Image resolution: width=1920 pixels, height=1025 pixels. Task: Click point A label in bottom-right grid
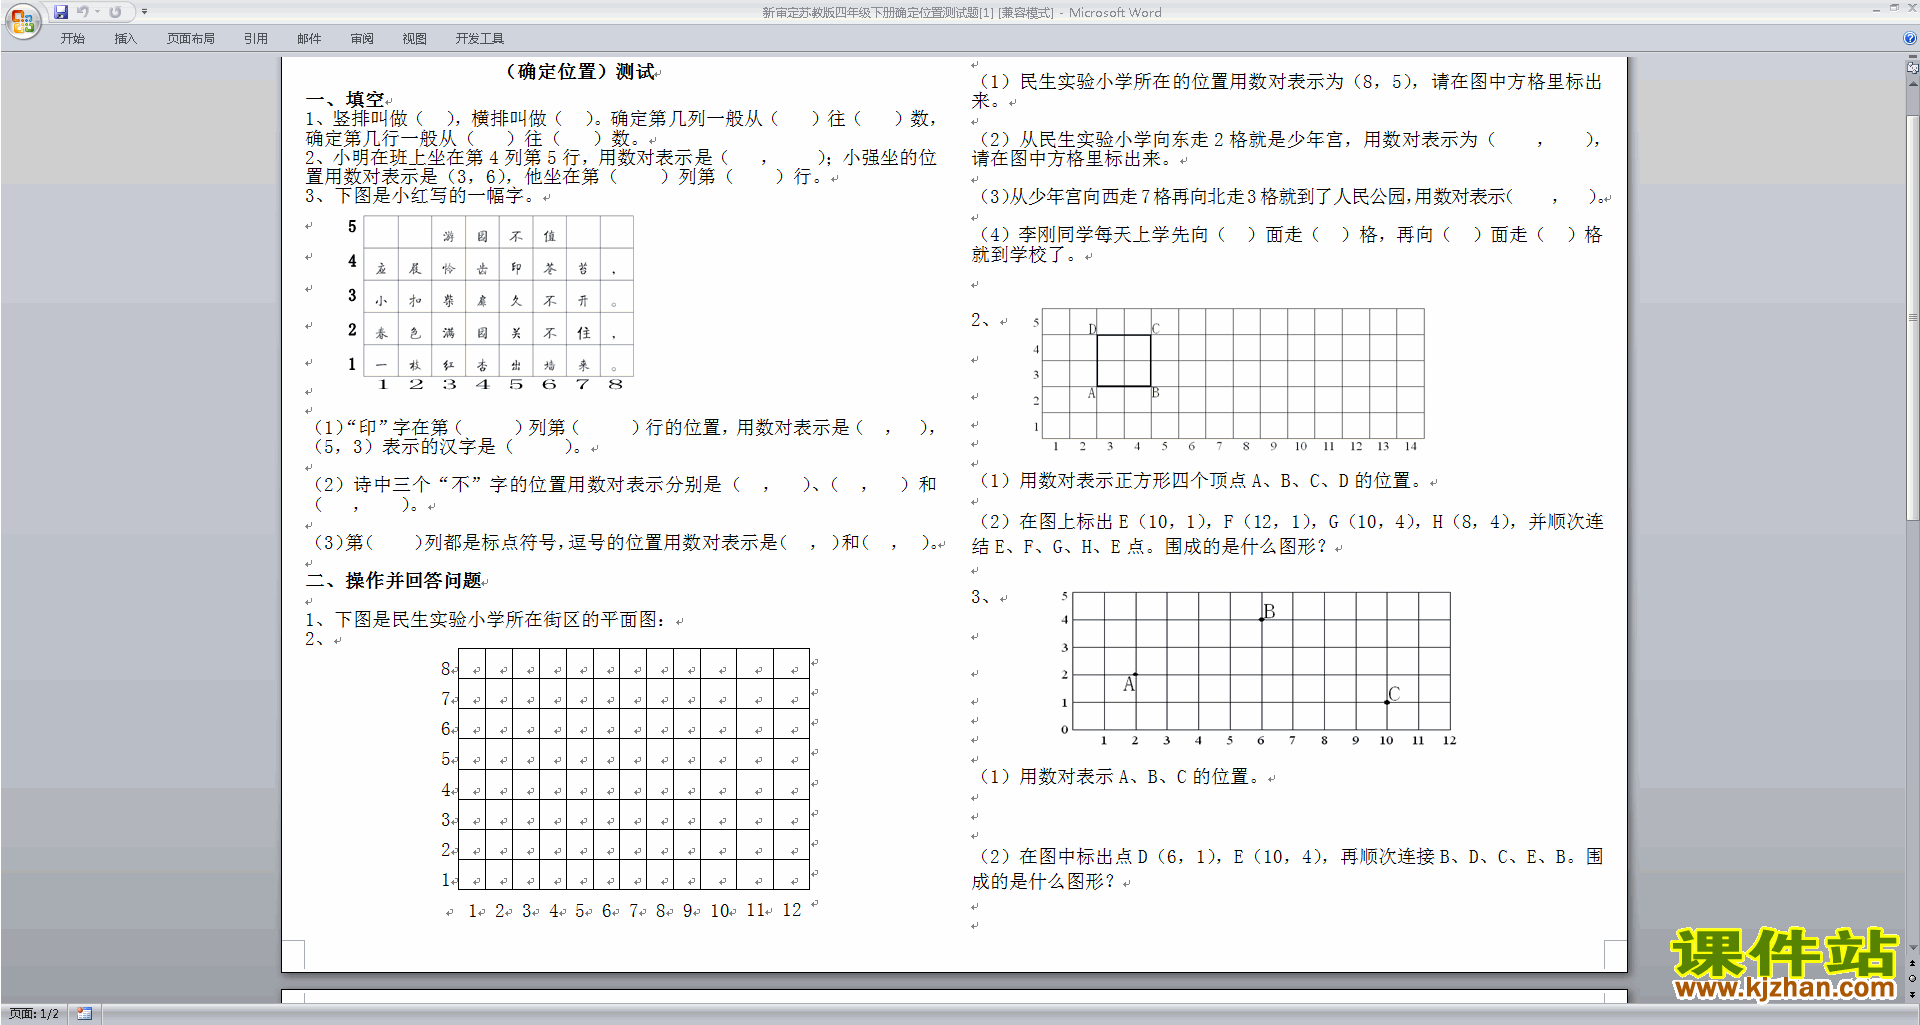pos(1129,685)
